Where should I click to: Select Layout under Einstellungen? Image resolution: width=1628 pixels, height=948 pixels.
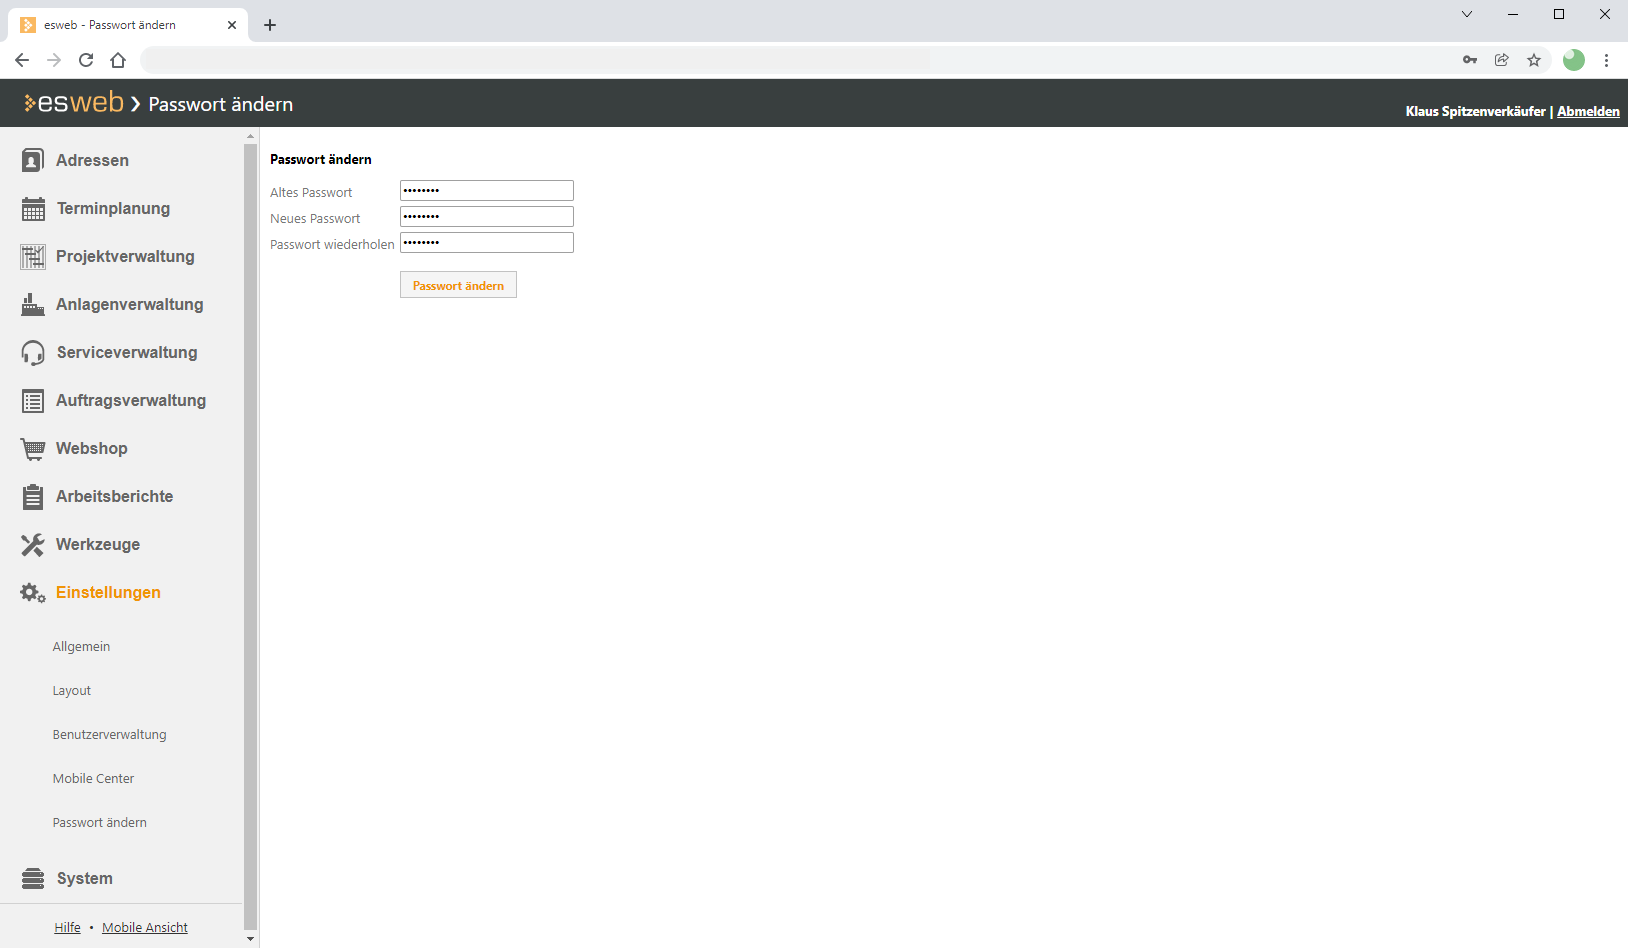point(72,691)
